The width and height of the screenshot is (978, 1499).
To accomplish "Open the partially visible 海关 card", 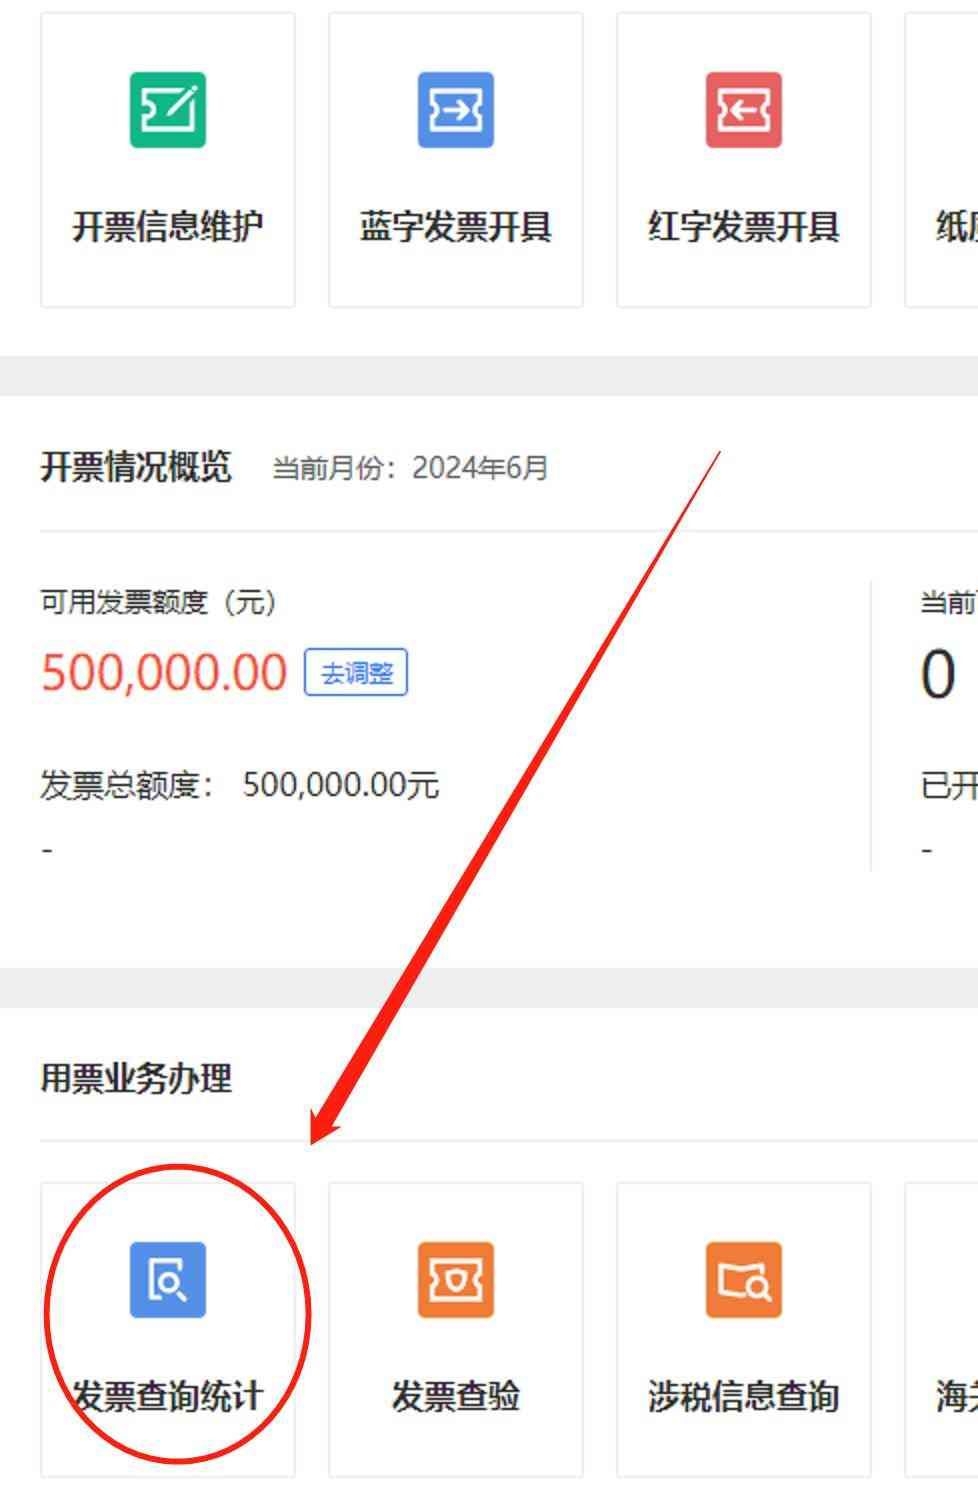I will click(x=941, y=1330).
